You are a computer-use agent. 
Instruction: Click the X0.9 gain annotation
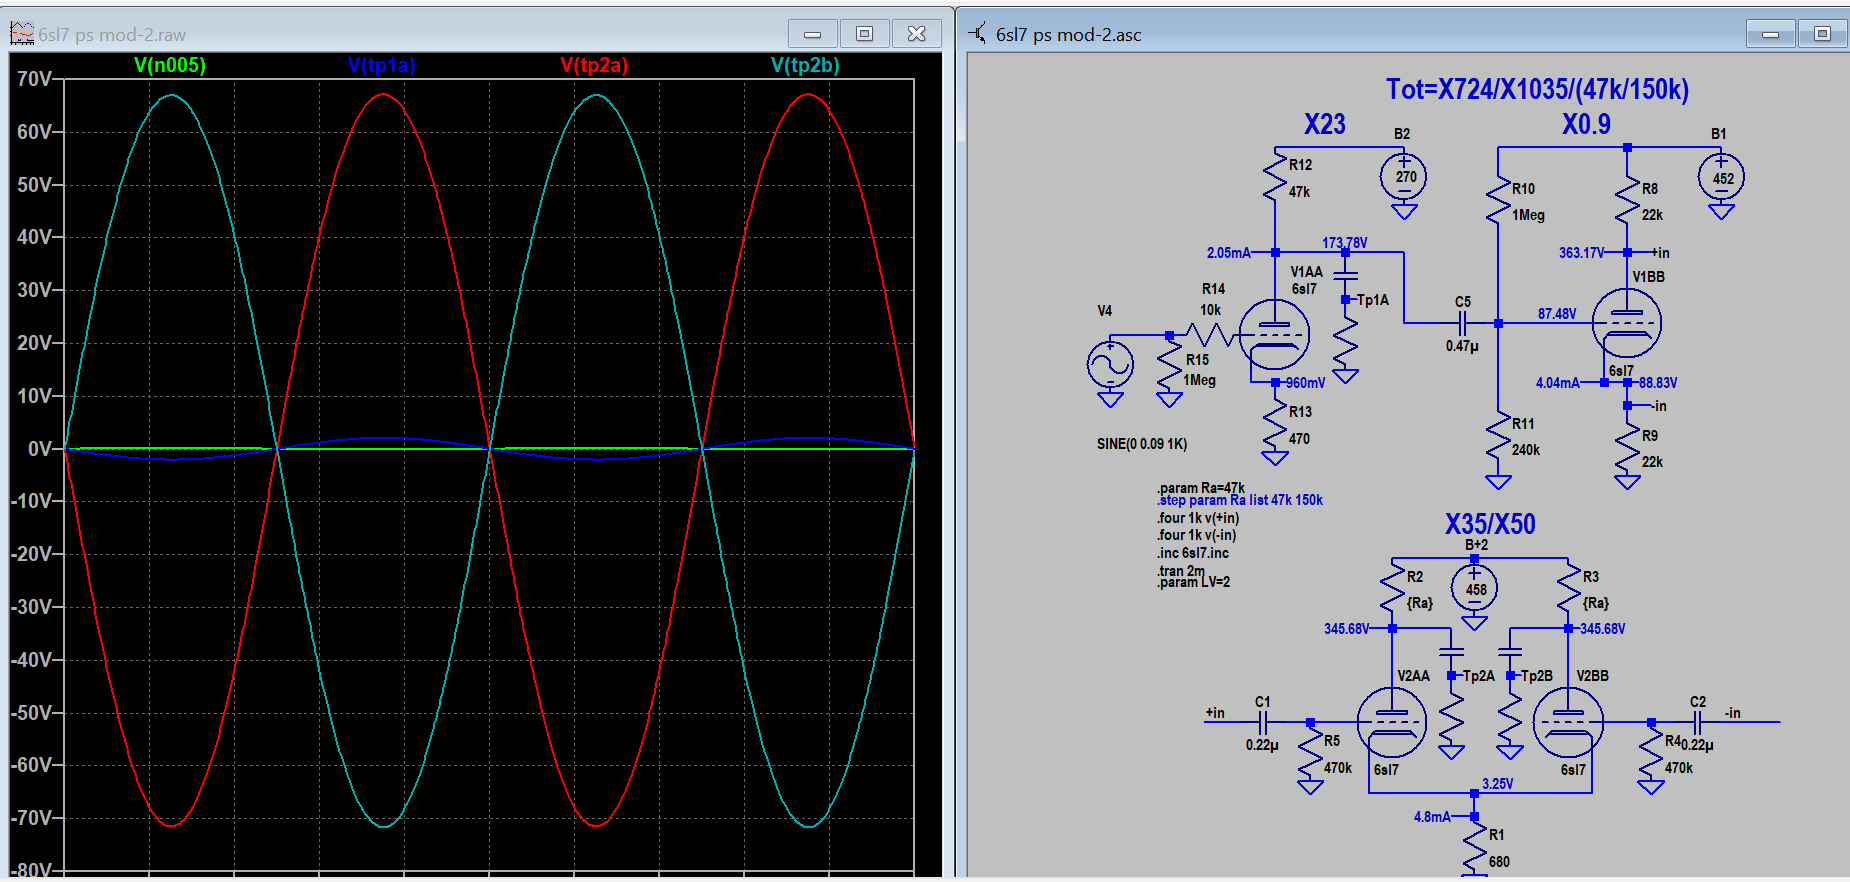1587,124
